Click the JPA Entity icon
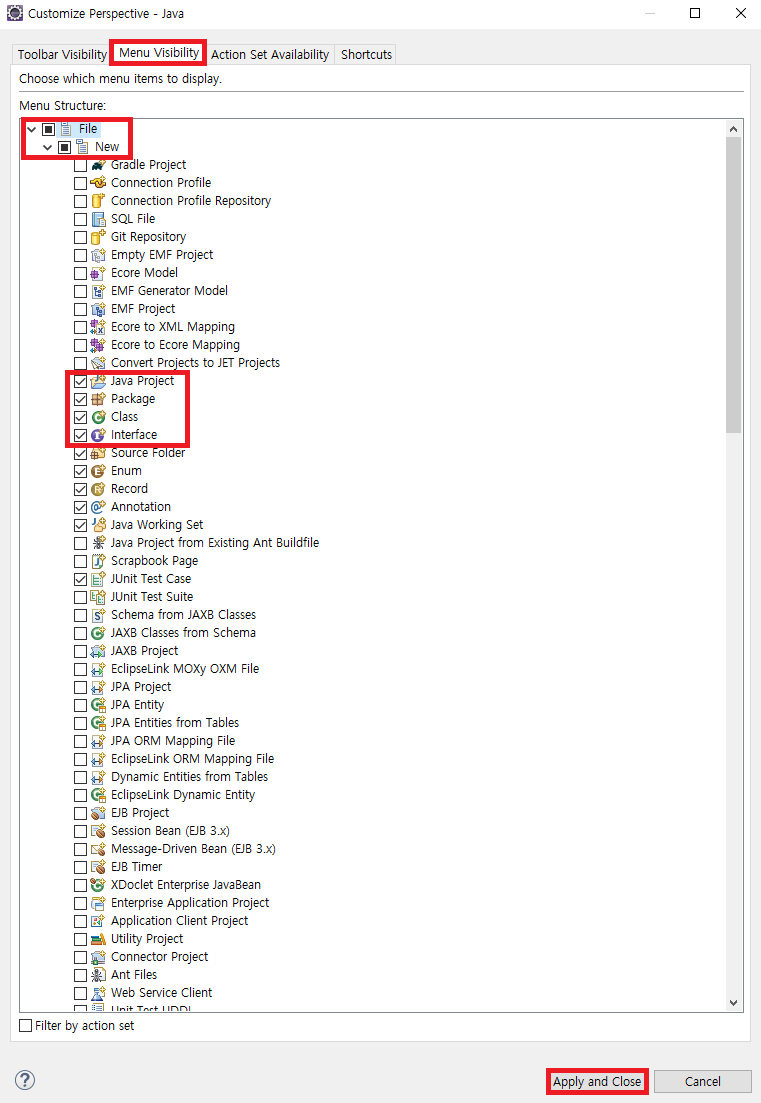 pyautogui.click(x=98, y=705)
